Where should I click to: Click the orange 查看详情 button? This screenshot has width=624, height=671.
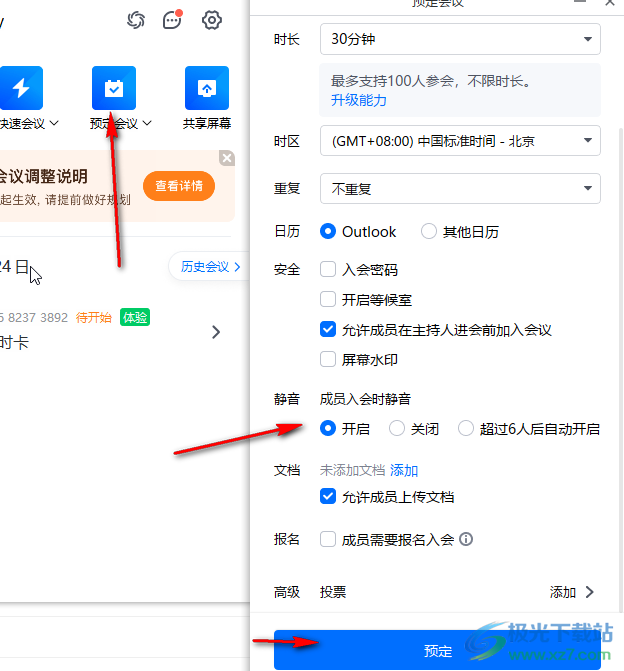(179, 186)
